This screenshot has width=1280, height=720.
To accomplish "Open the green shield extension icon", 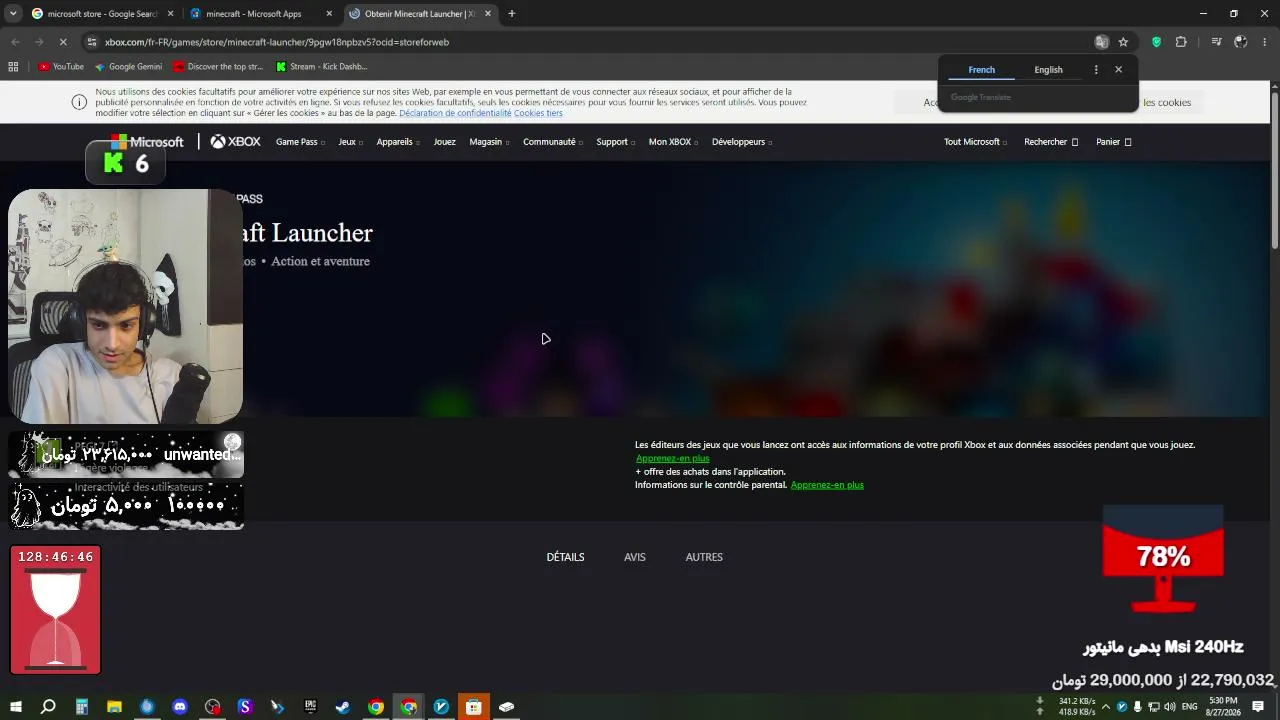I will pyautogui.click(x=1157, y=42).
